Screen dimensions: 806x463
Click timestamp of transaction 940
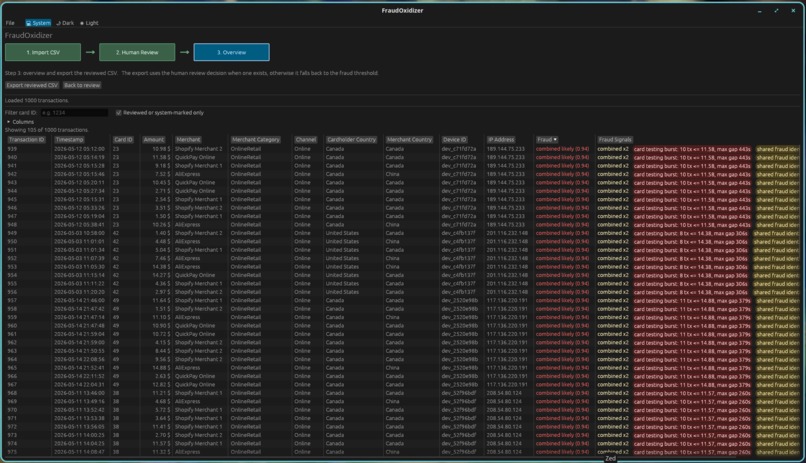[79, 157]
